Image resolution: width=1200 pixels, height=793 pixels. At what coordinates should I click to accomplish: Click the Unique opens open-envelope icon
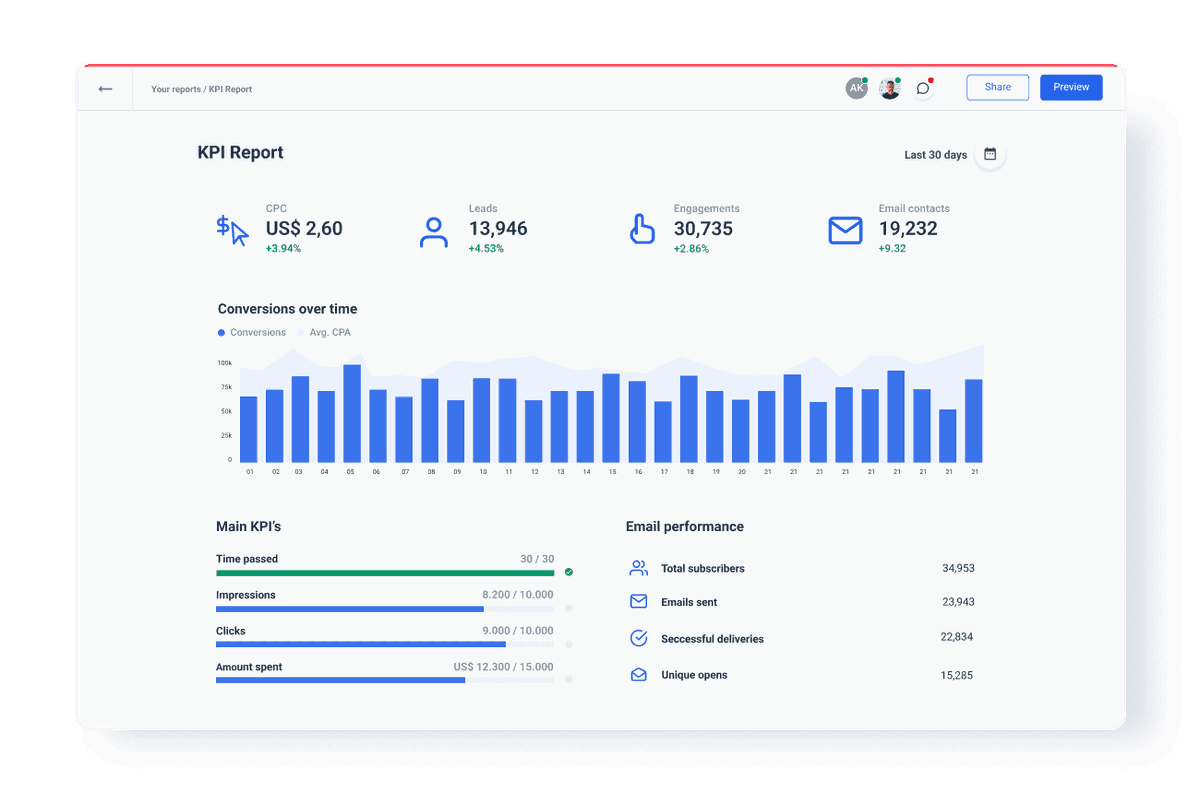coord(639,674)
